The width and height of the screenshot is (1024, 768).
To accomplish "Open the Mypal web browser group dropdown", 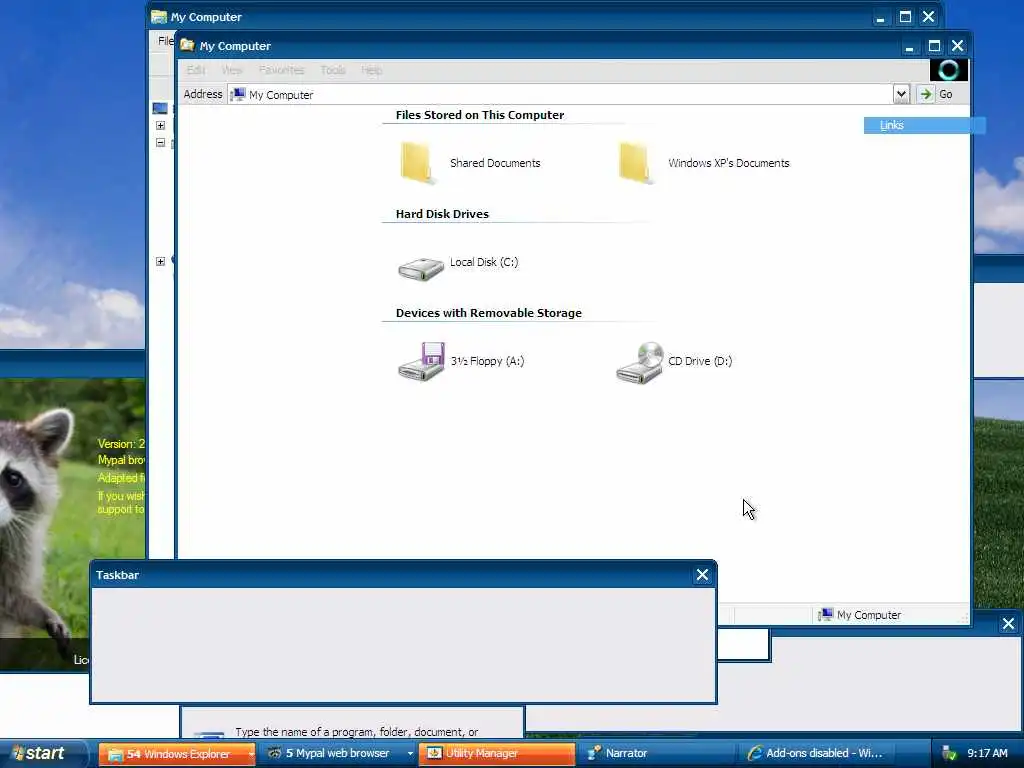I will coord(410,754).
